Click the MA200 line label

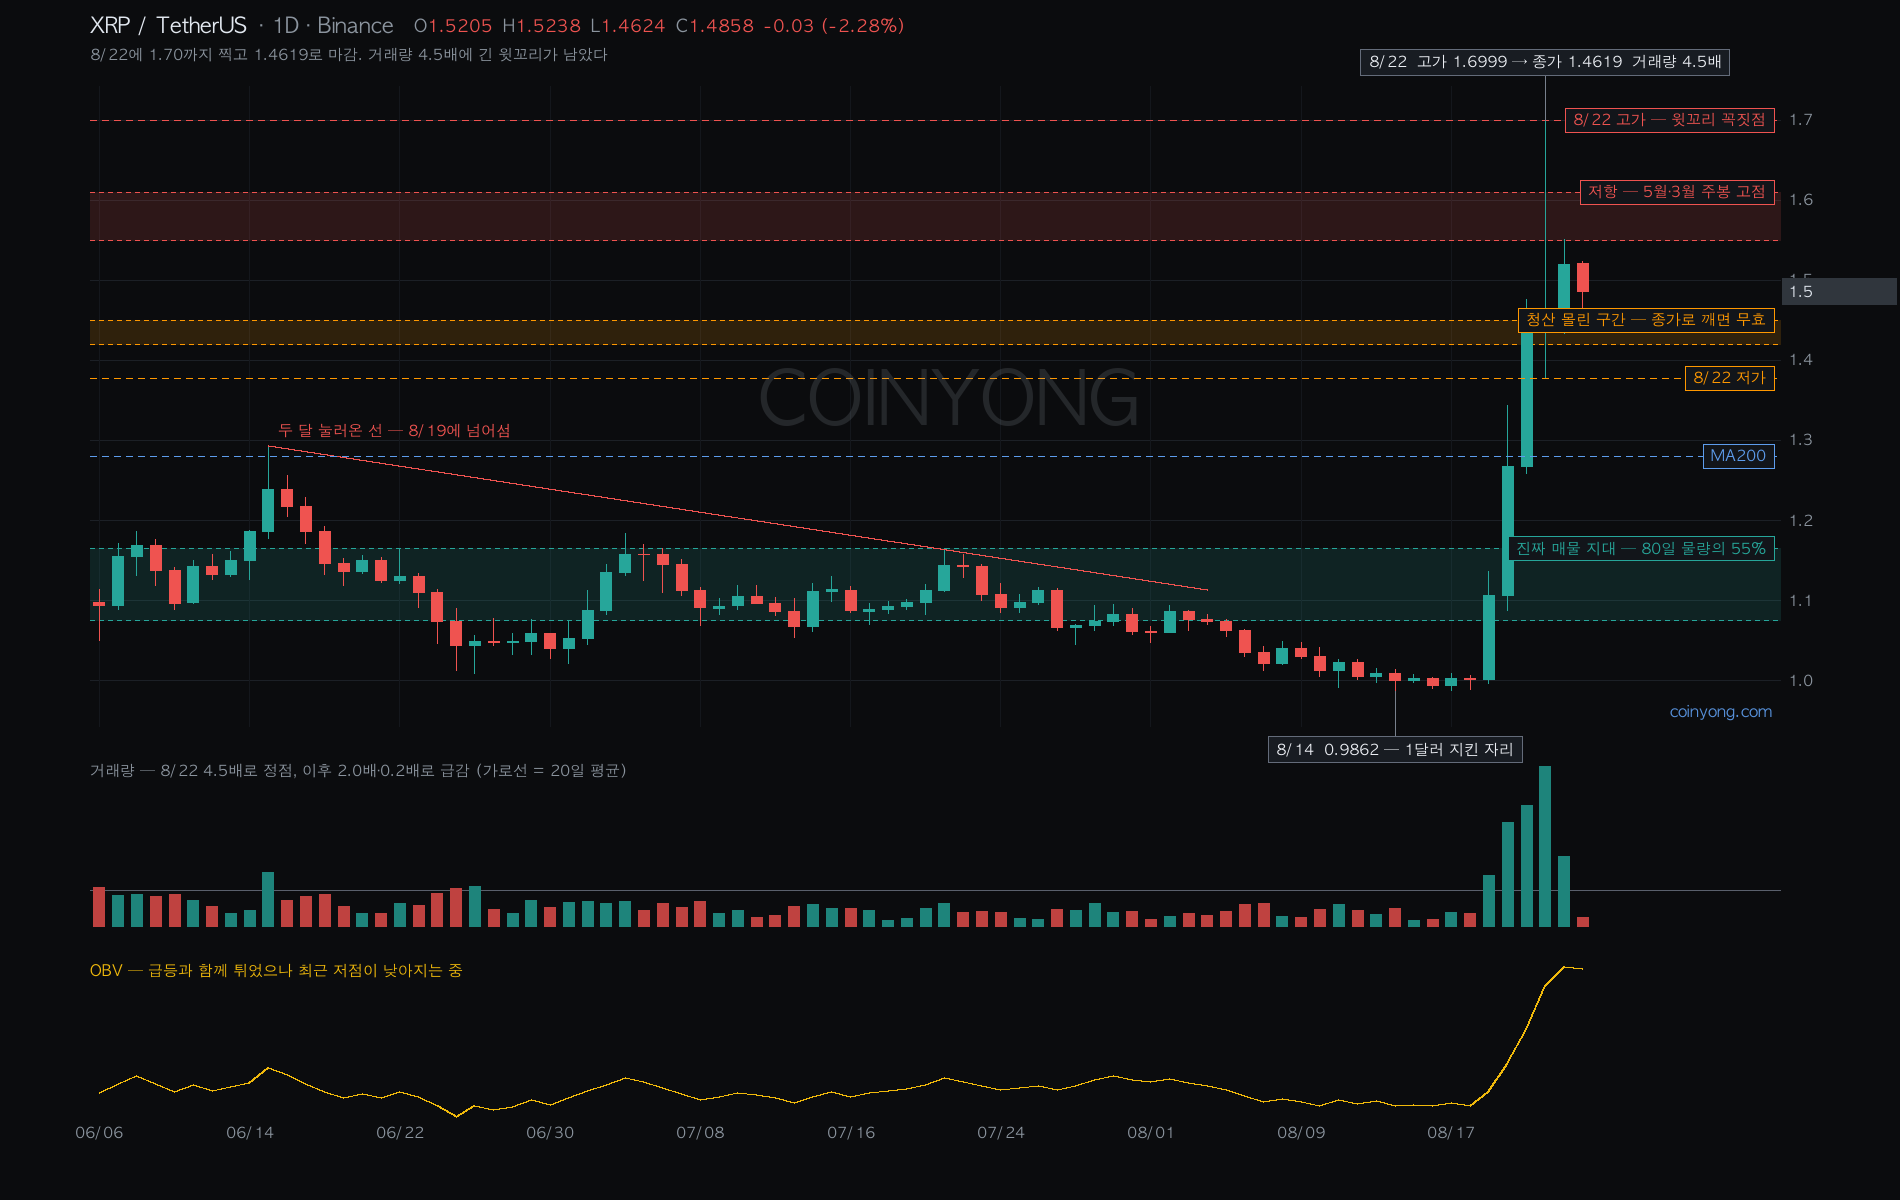pyautogui.click(x=1738, y=456)
